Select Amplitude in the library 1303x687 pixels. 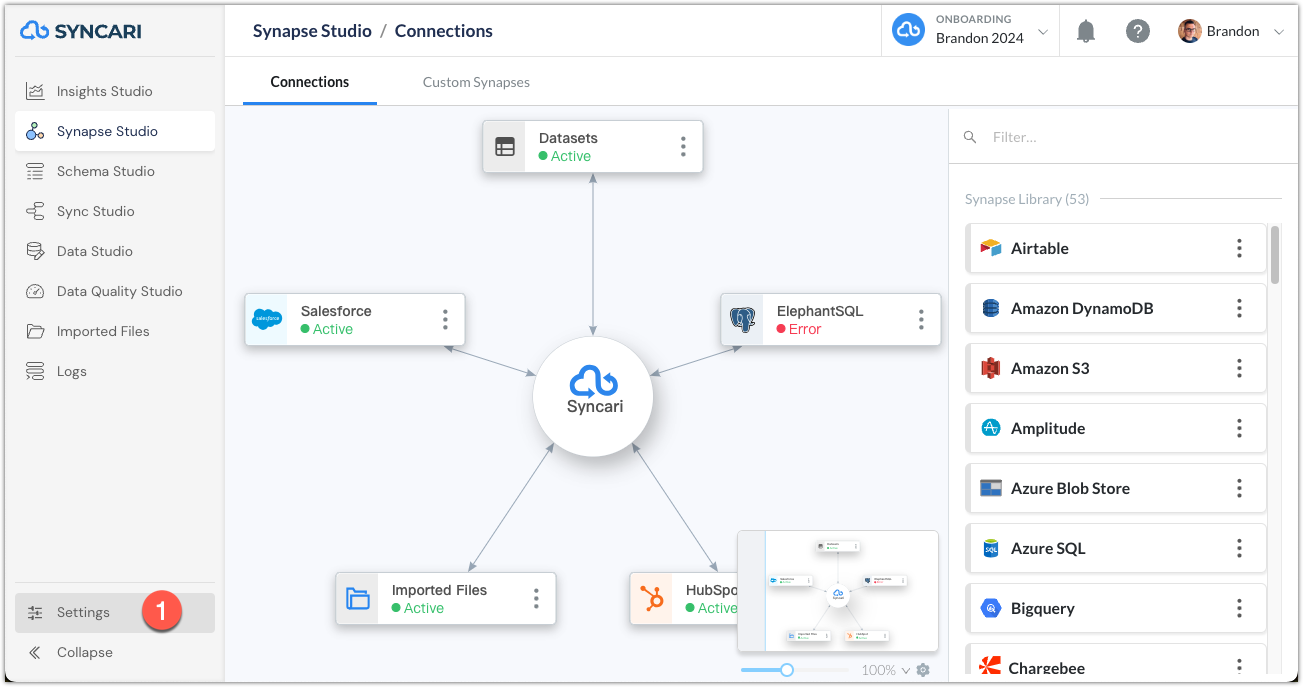(1116, 428)
